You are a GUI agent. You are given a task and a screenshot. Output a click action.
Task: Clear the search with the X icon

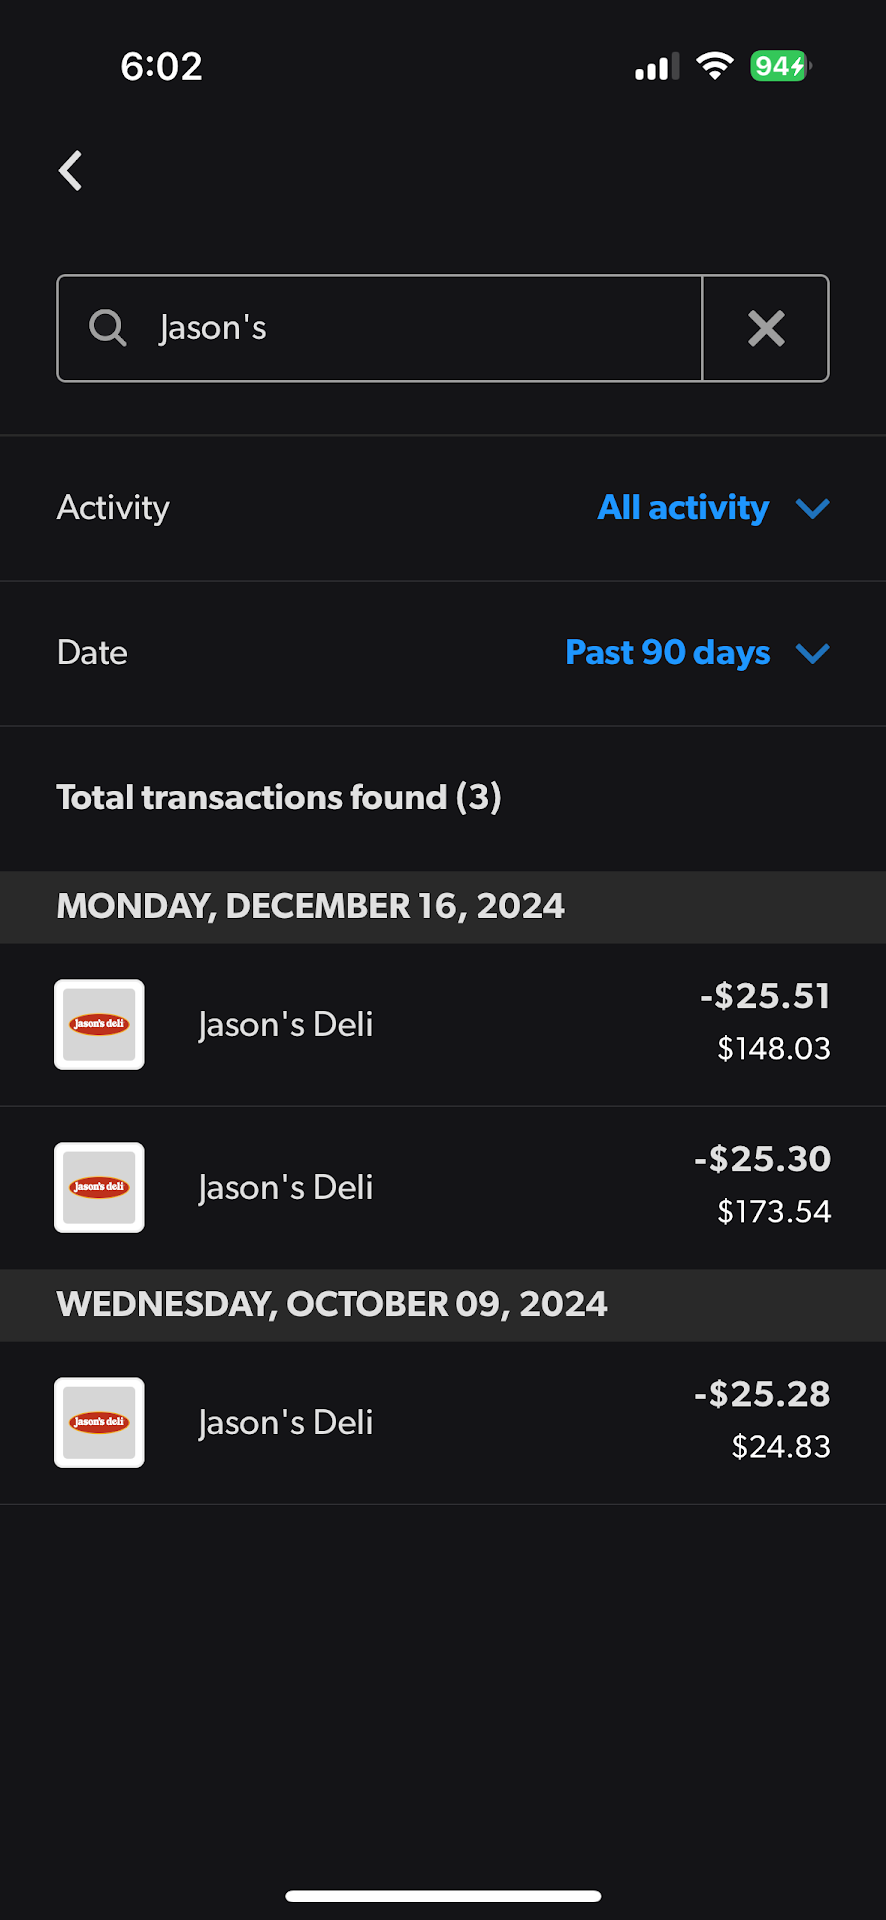[766, 328]
